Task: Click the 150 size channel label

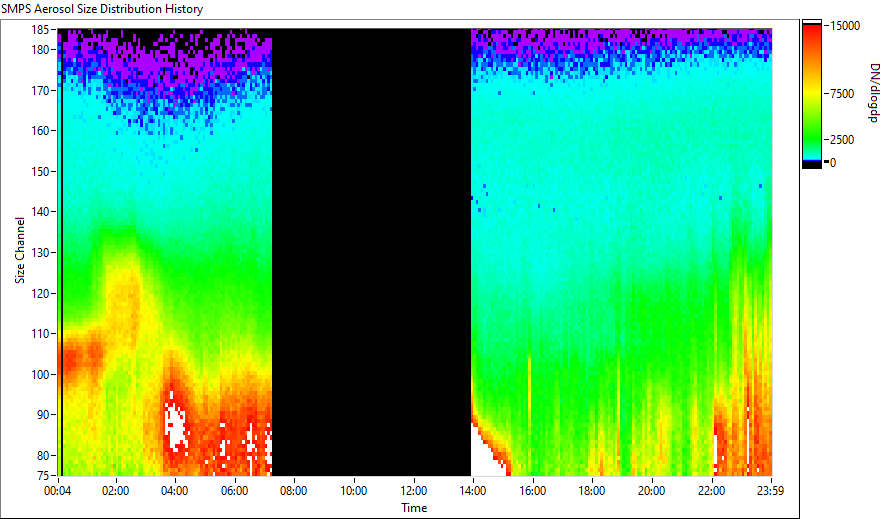Action: tap(41, 171)
